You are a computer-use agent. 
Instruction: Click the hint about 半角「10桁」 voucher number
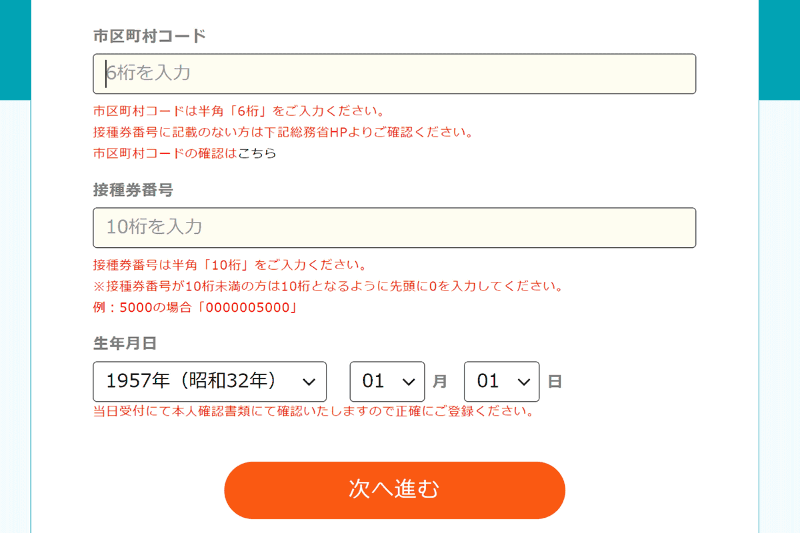click(230, 265)
